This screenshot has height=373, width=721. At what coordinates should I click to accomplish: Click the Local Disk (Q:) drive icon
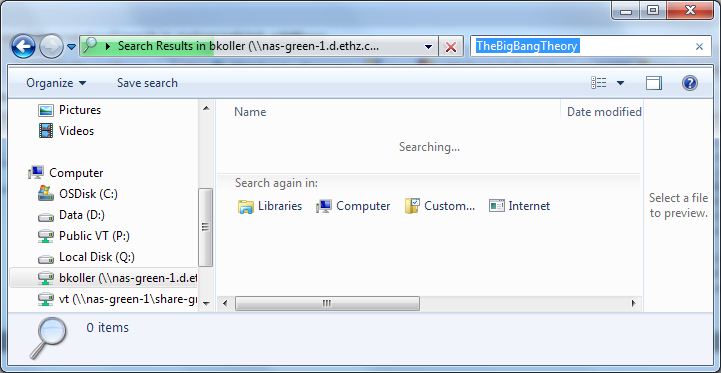coord(46,258)
